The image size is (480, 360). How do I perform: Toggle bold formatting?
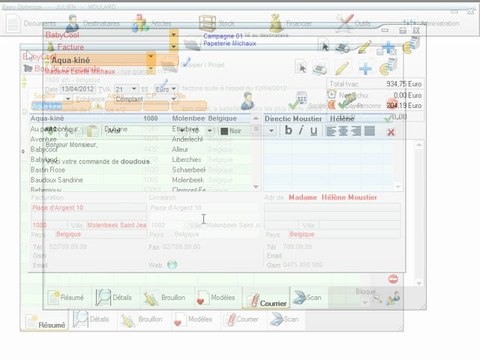(289, 131)
